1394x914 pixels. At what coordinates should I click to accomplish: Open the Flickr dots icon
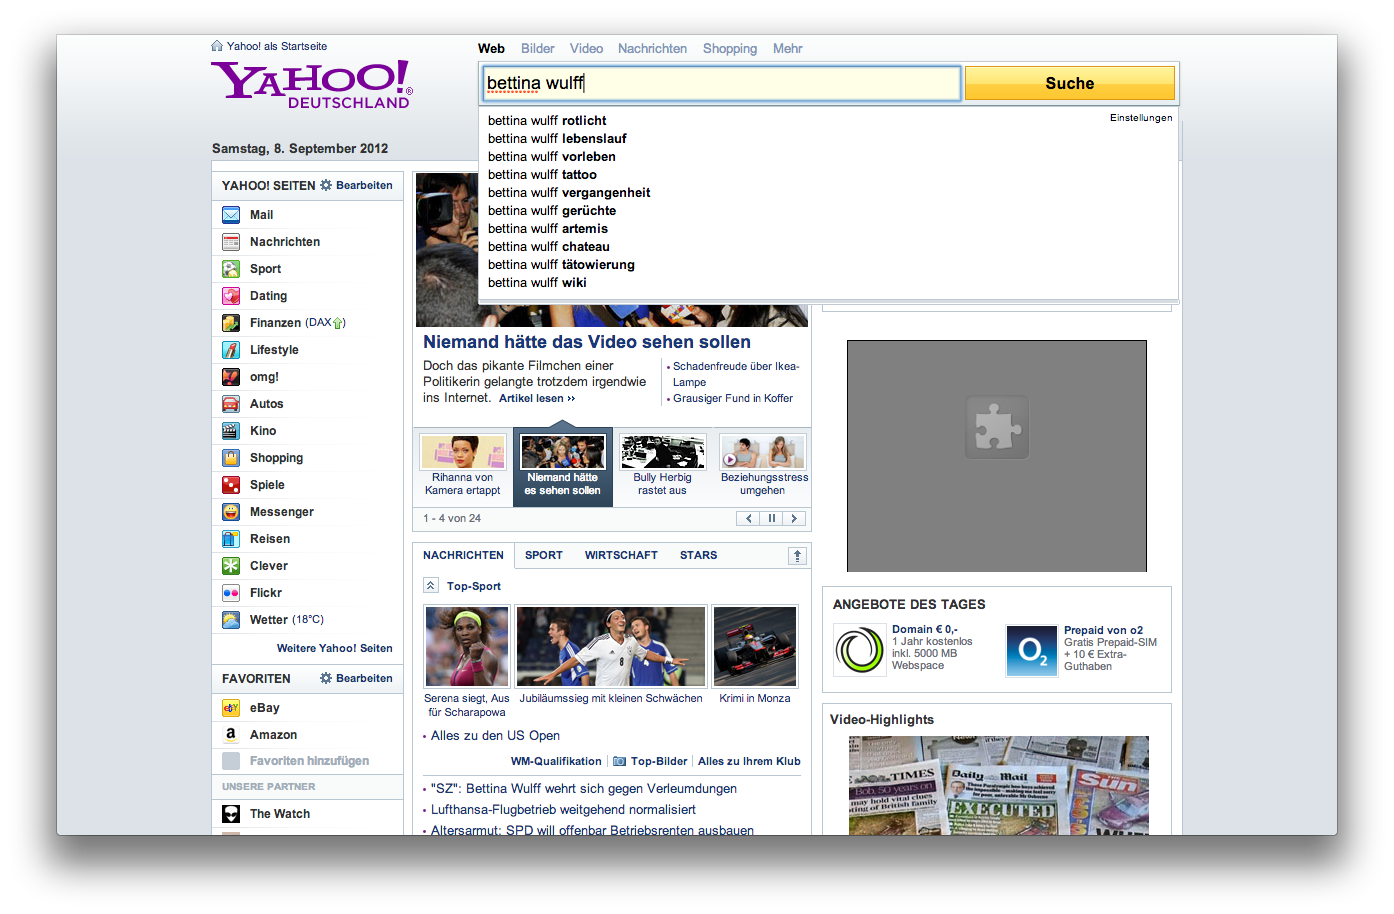(231, 593)
